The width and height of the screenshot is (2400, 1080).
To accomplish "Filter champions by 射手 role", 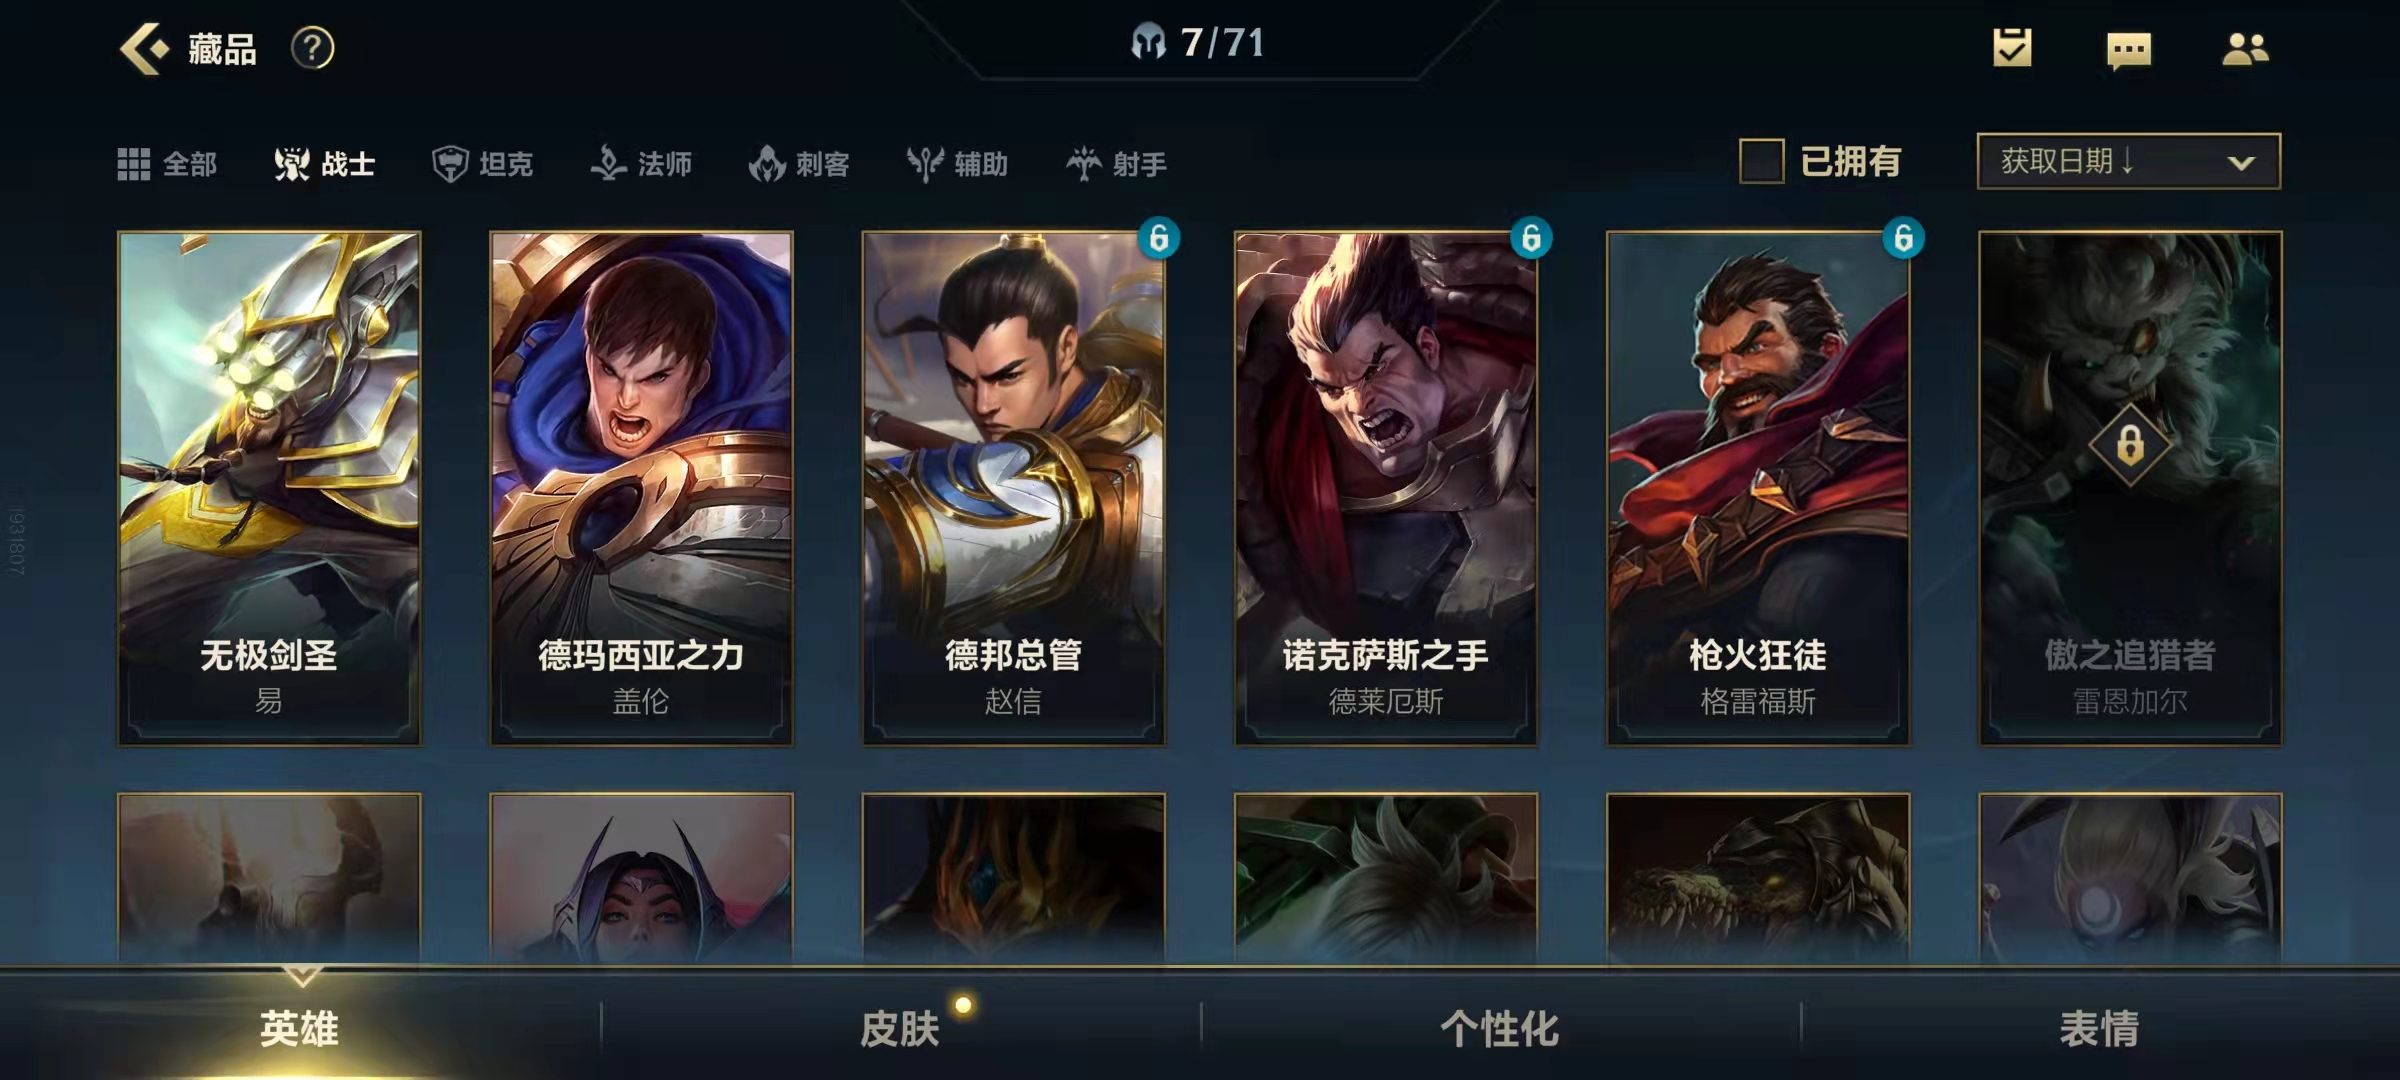I will (x=1116, y=163).
